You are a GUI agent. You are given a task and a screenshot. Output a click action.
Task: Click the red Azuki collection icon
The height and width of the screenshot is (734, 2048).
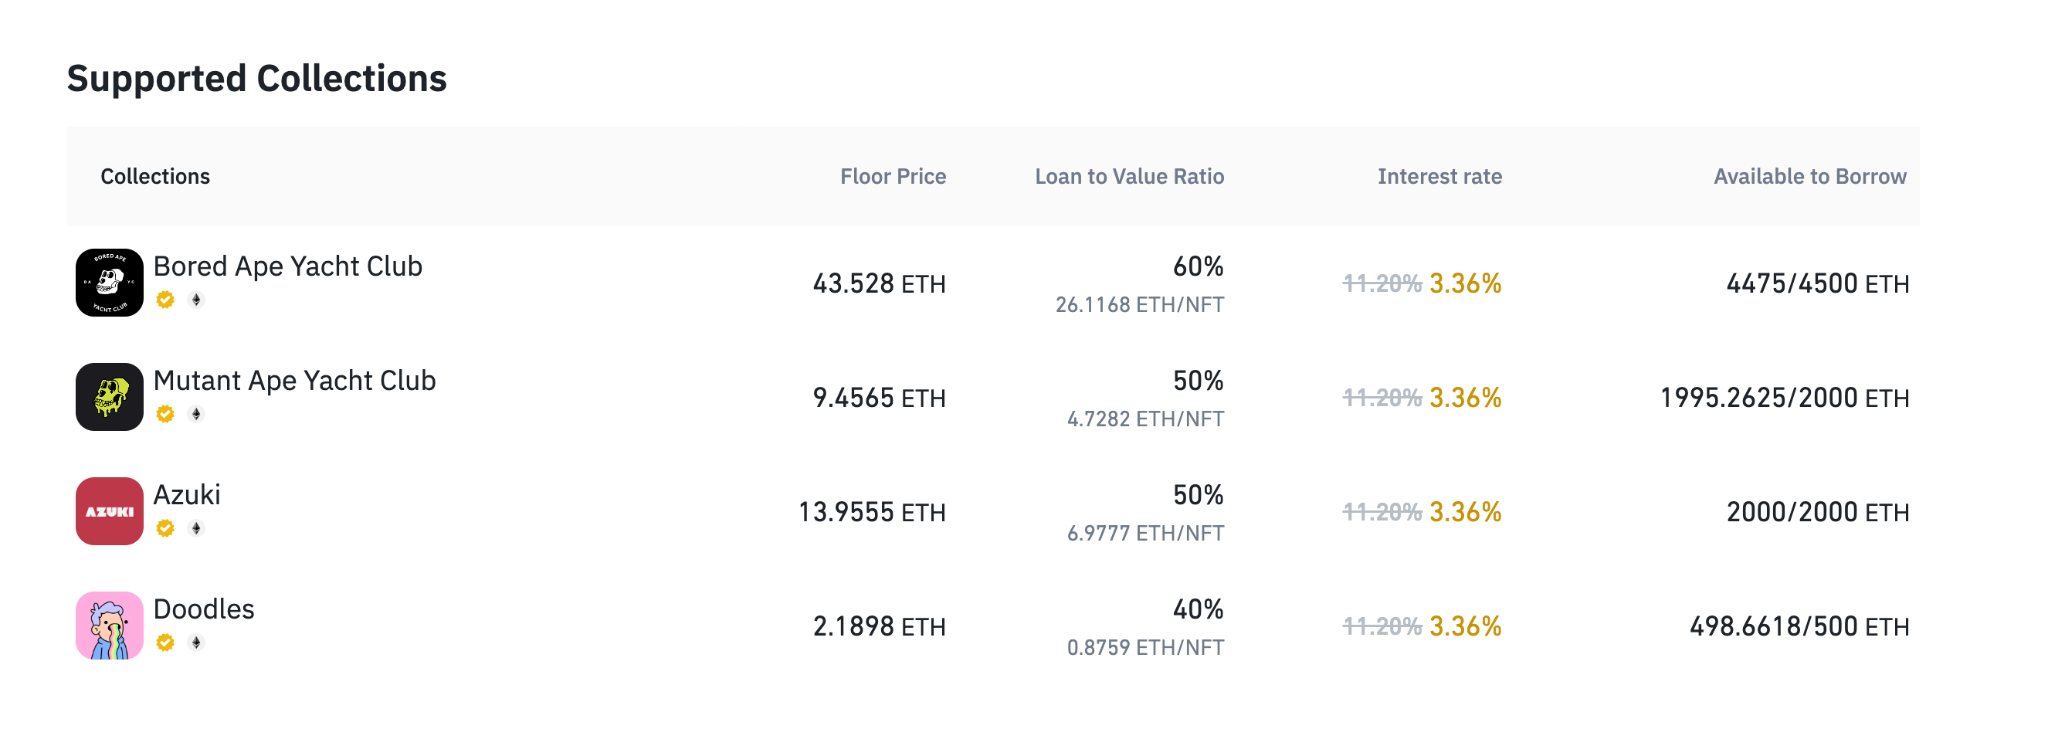coord(110,511)
